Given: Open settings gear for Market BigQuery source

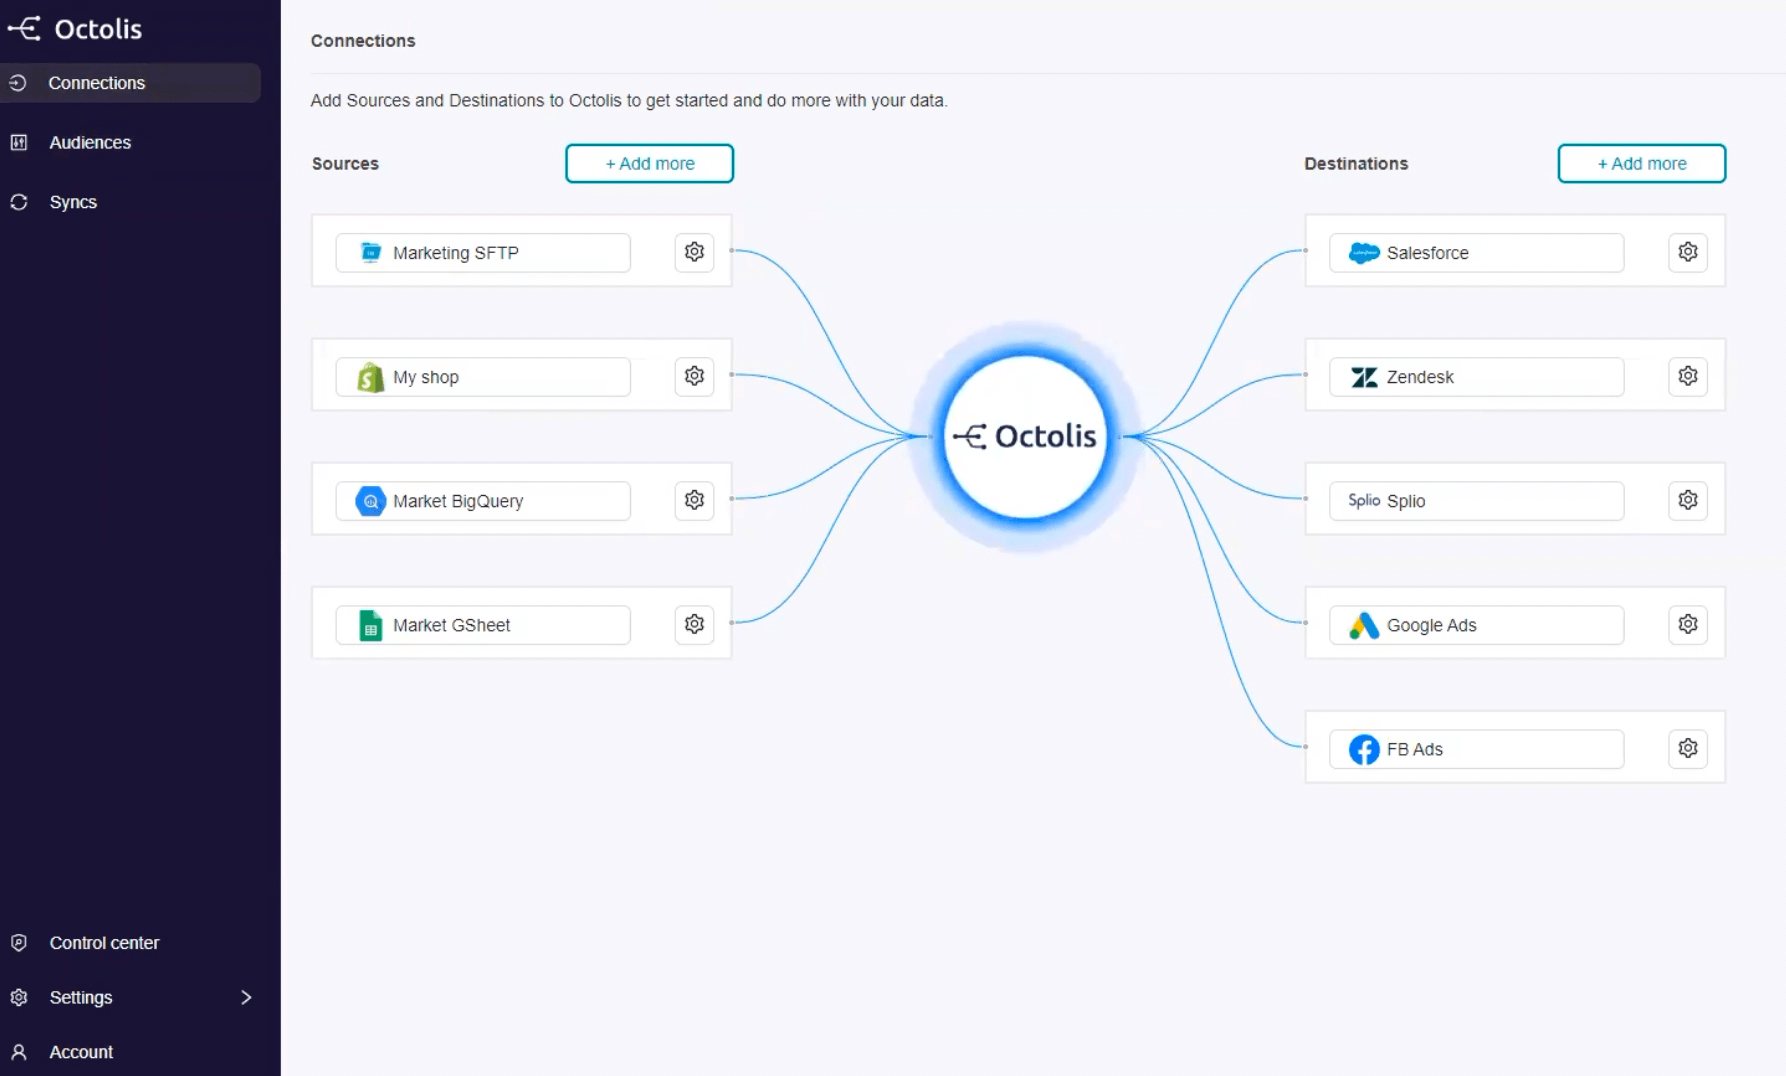Looking at the screenshot, I should point(694,500).
